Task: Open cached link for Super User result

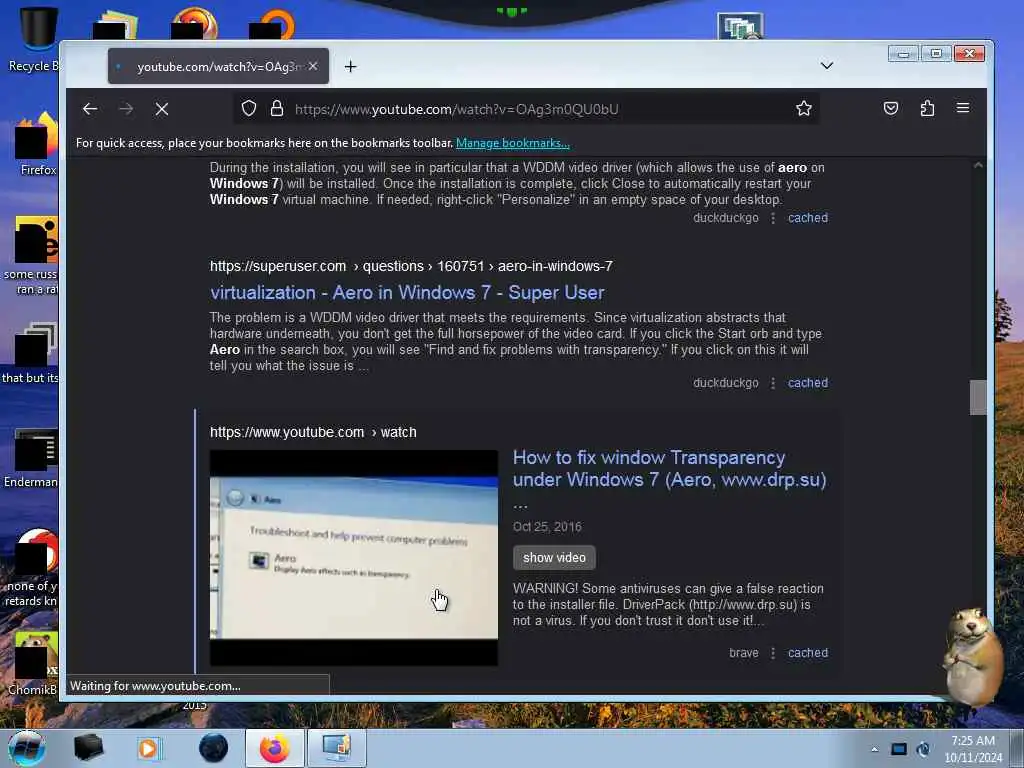Action: (808, 383)
